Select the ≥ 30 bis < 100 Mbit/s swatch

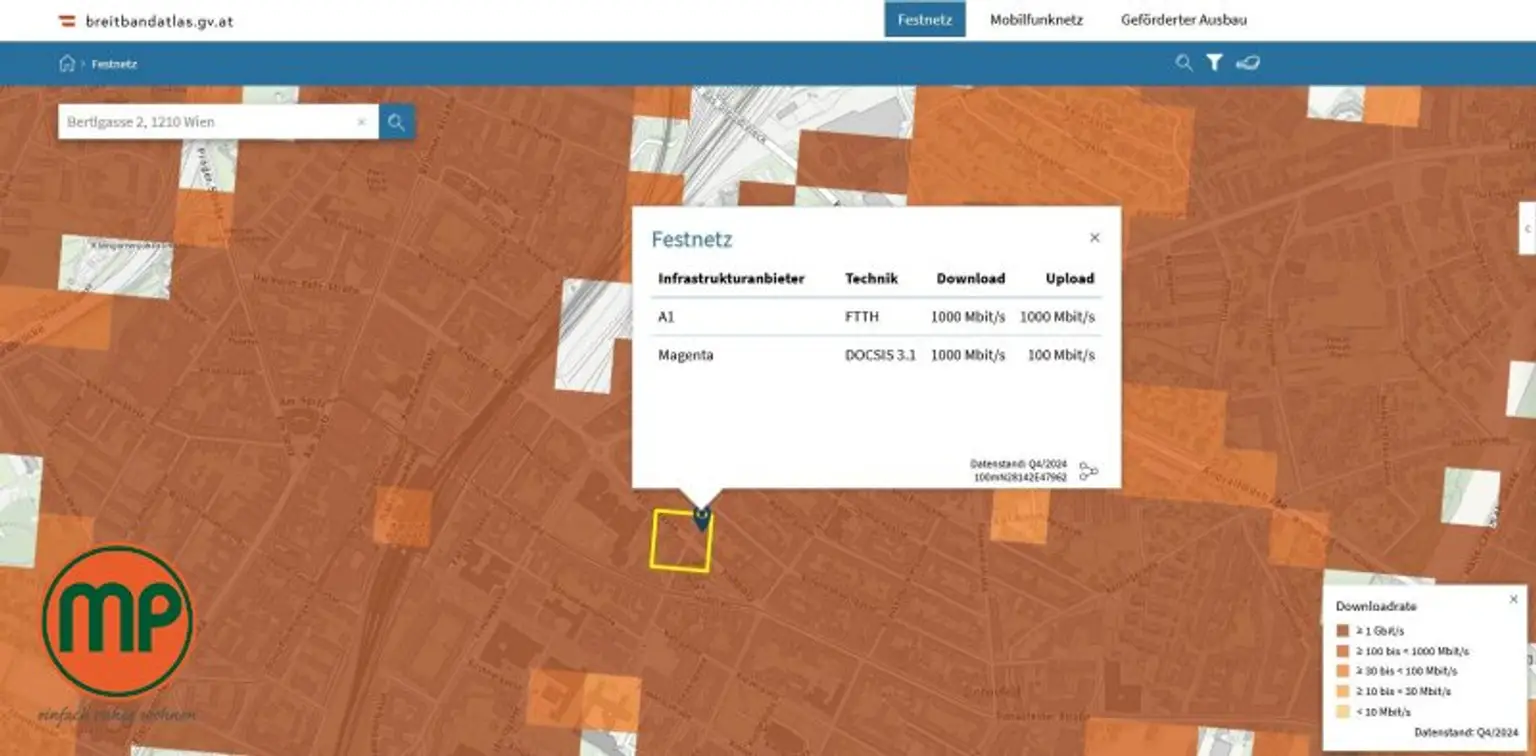click(x=1343, y=671)
